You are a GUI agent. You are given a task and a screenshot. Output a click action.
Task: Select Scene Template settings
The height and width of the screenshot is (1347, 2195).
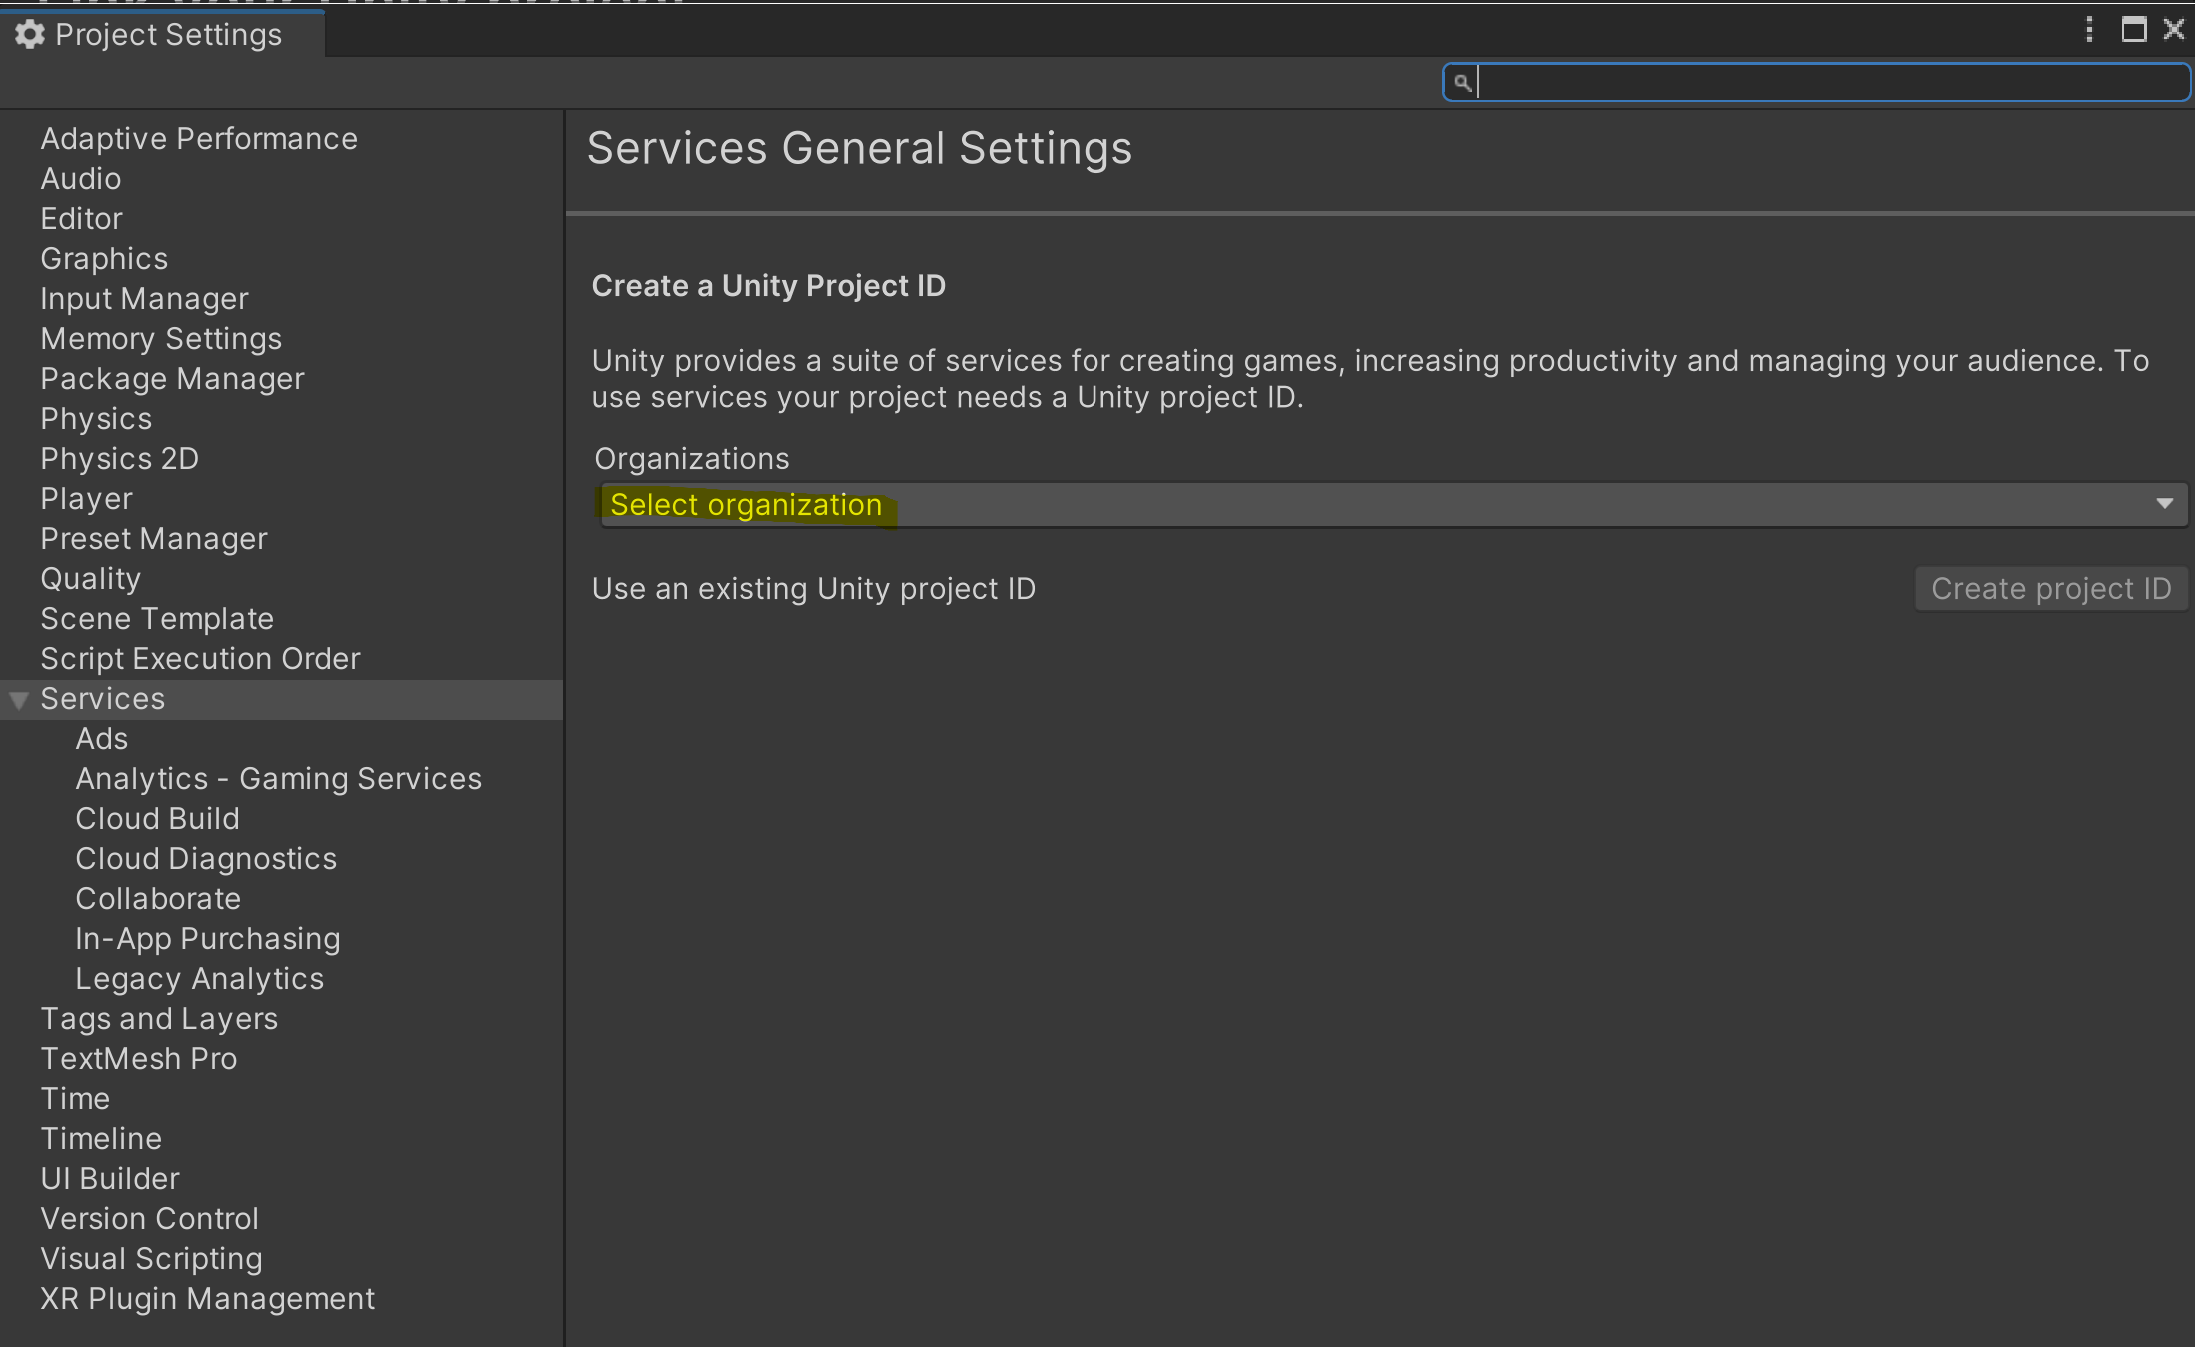click(x=157, y=619)
